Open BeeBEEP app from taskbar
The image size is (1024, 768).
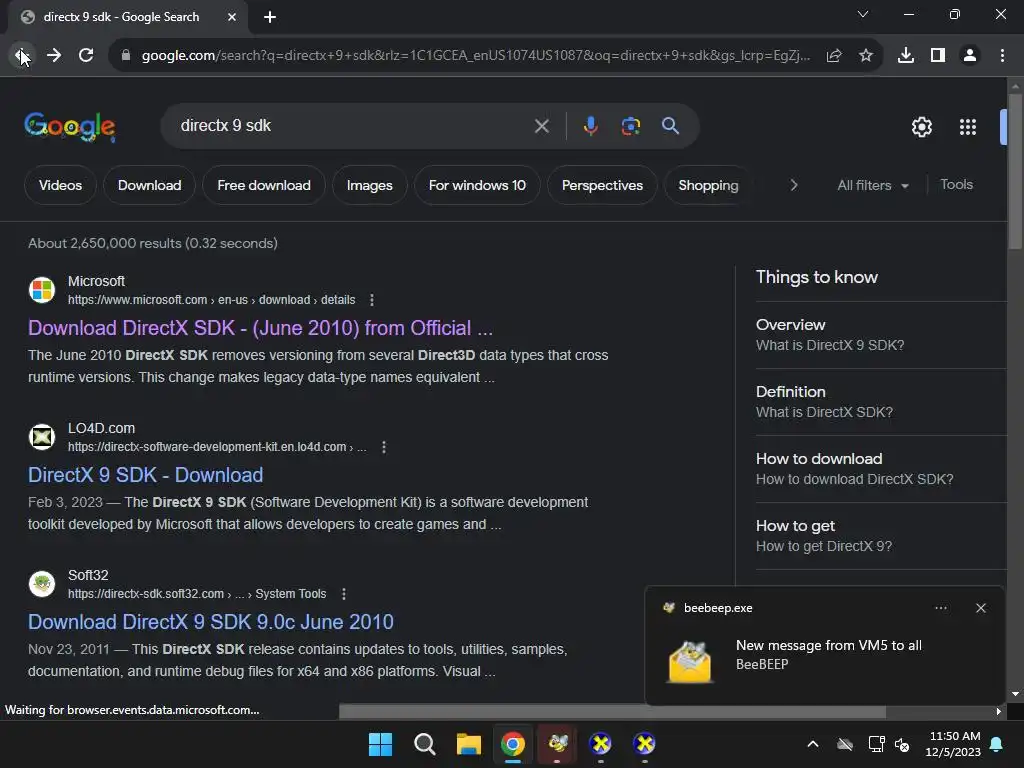[x=557, y=744]
